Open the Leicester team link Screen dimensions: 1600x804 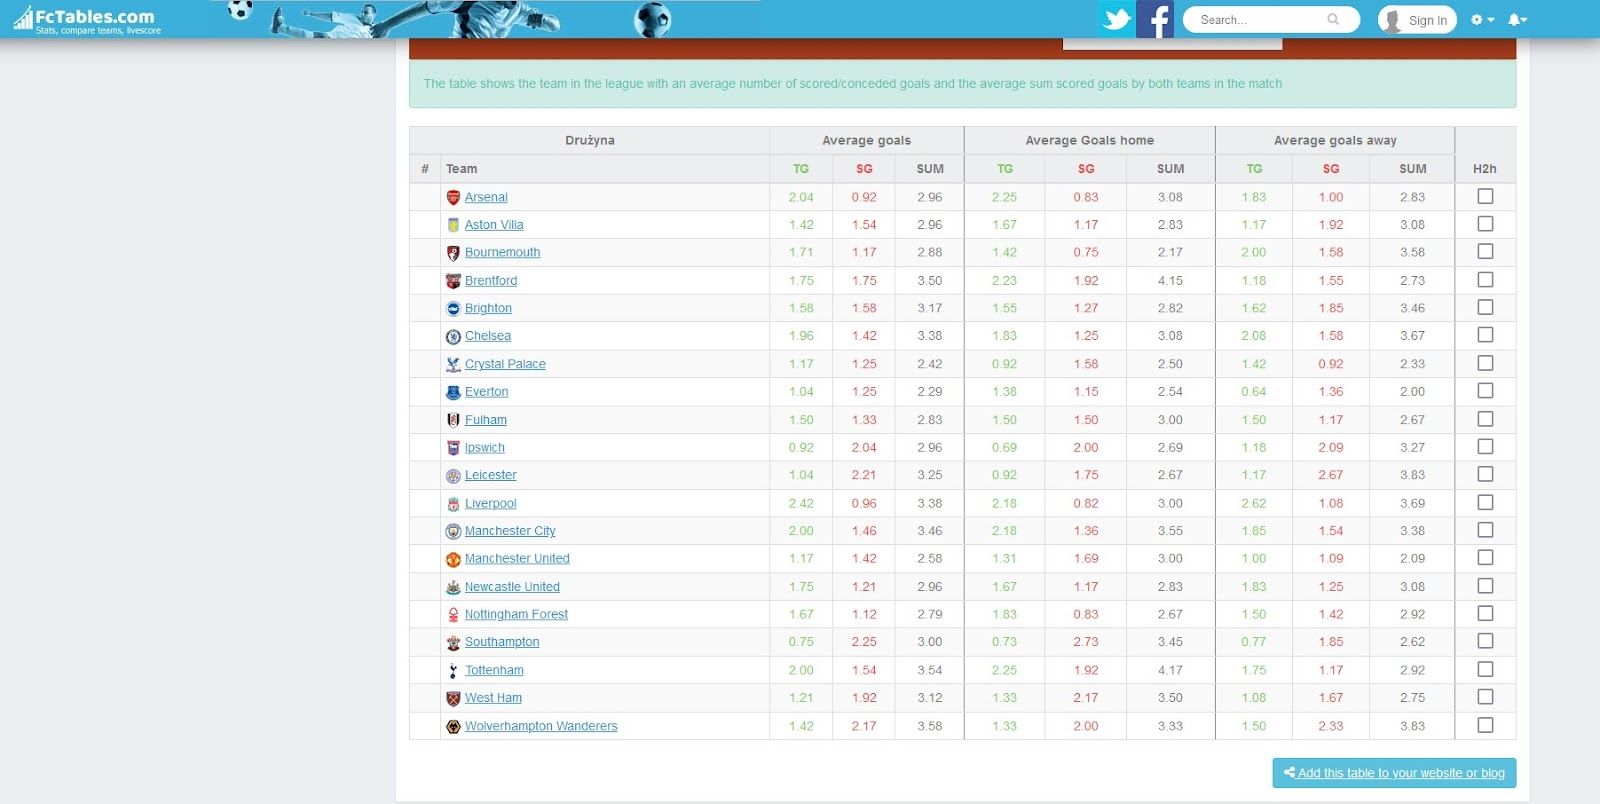(490, 475)
